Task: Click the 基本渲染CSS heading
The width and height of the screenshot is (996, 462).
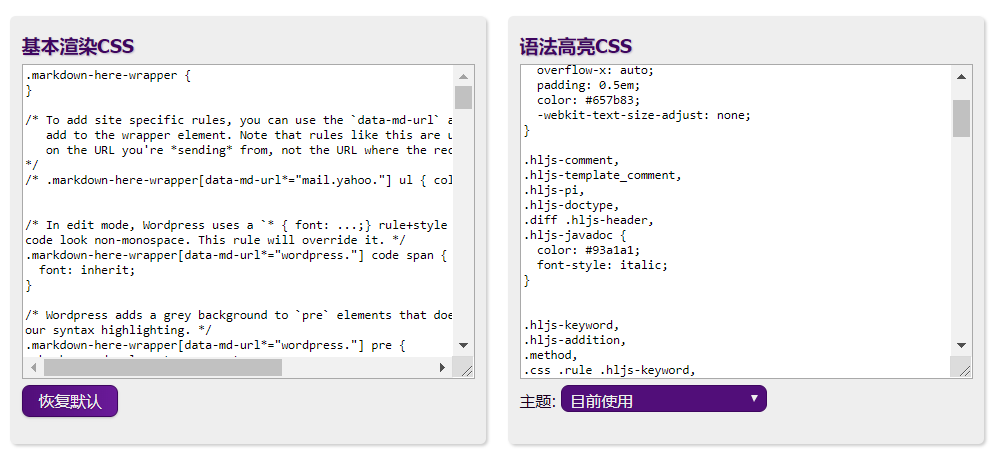Action: pos(78,46)
